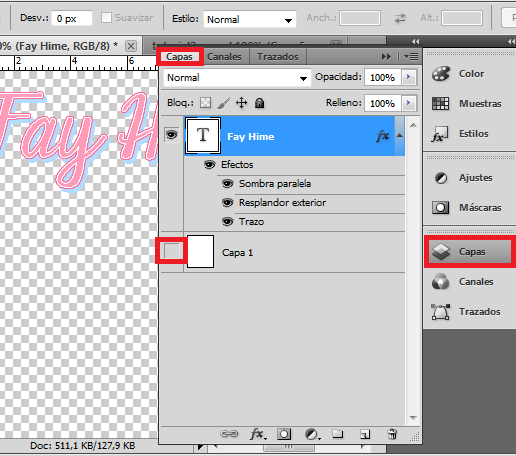The image size is (516, 456).
Task: Lock transparent pixels
Action: [205, 103]
